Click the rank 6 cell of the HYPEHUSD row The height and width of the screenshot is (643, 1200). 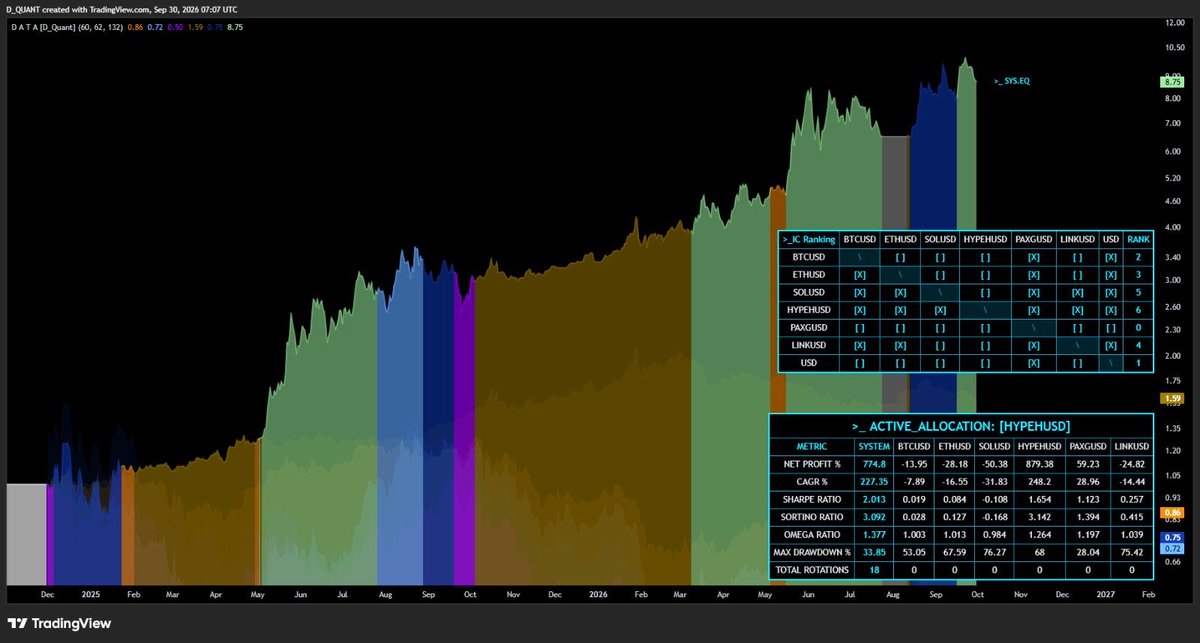pos(1138,310)
